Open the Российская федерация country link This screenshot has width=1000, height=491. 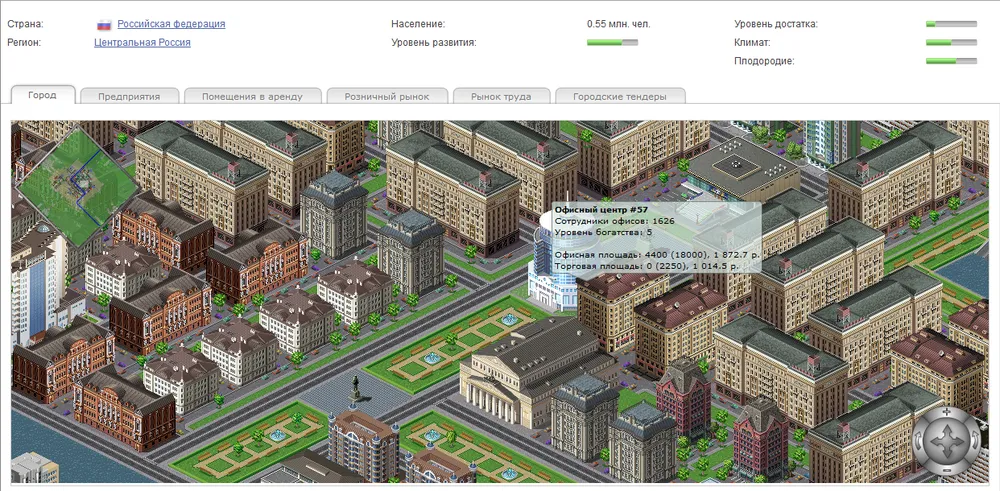coord(171,24)
